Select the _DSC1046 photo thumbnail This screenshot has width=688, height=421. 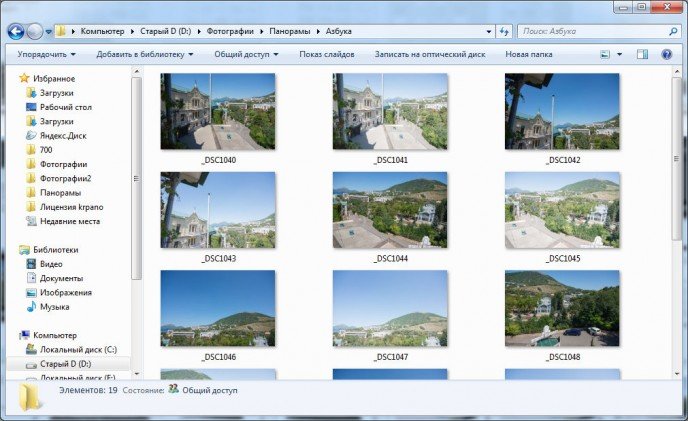[218, 308]
